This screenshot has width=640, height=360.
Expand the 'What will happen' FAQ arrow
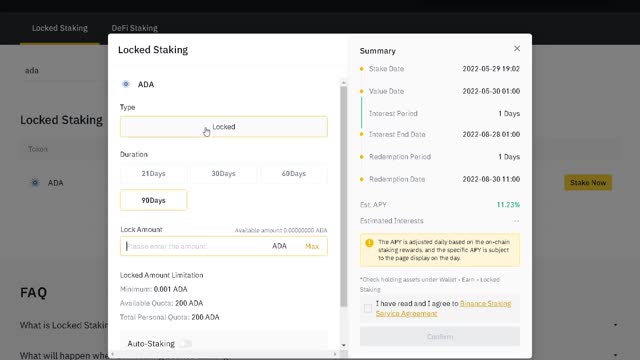point(616,356)
